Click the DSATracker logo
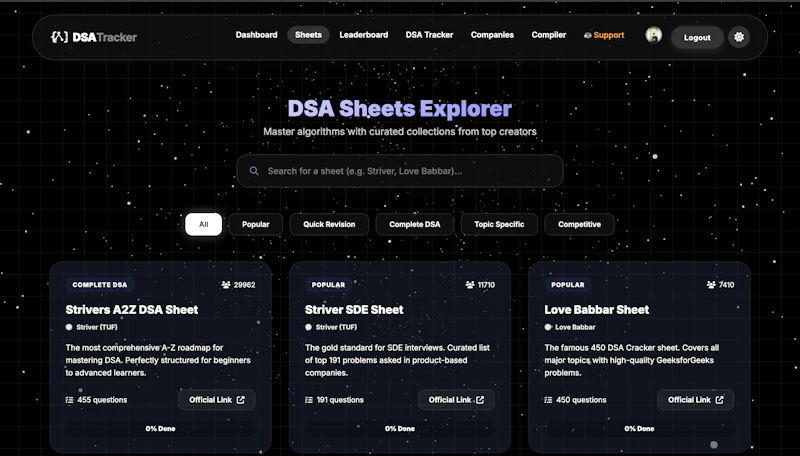 point(94,37)
